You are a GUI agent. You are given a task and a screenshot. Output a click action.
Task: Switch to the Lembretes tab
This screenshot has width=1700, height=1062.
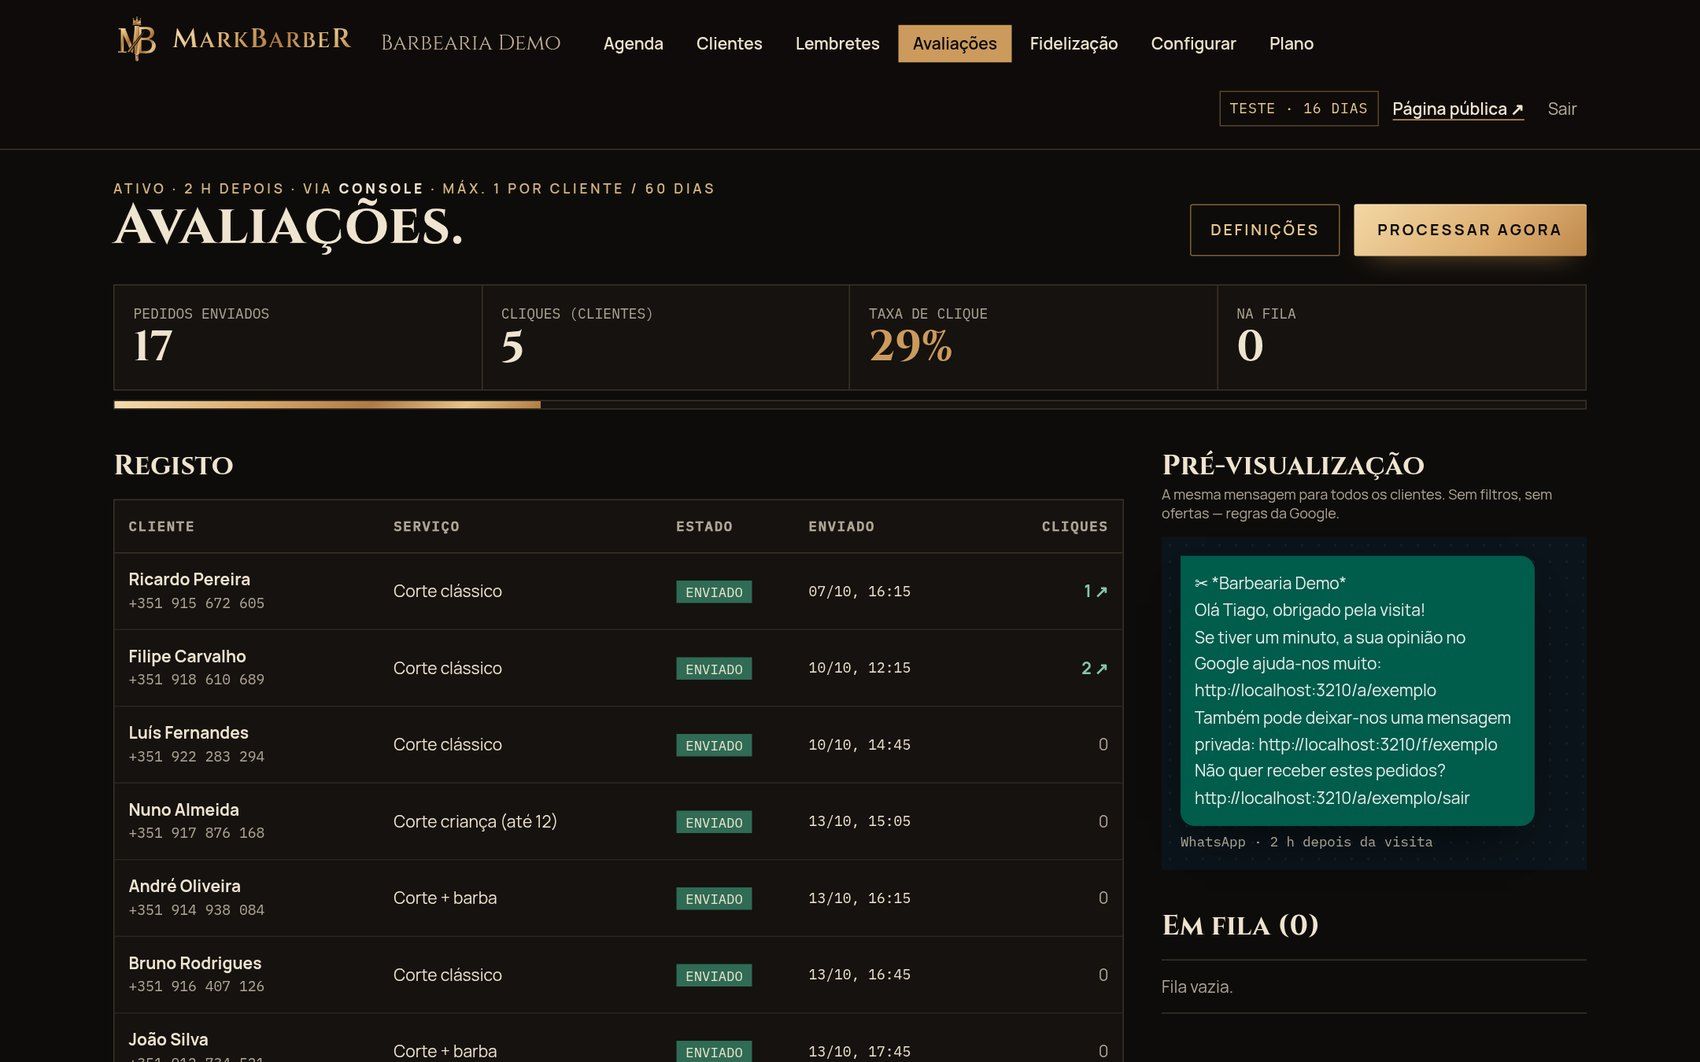[837, 44]
